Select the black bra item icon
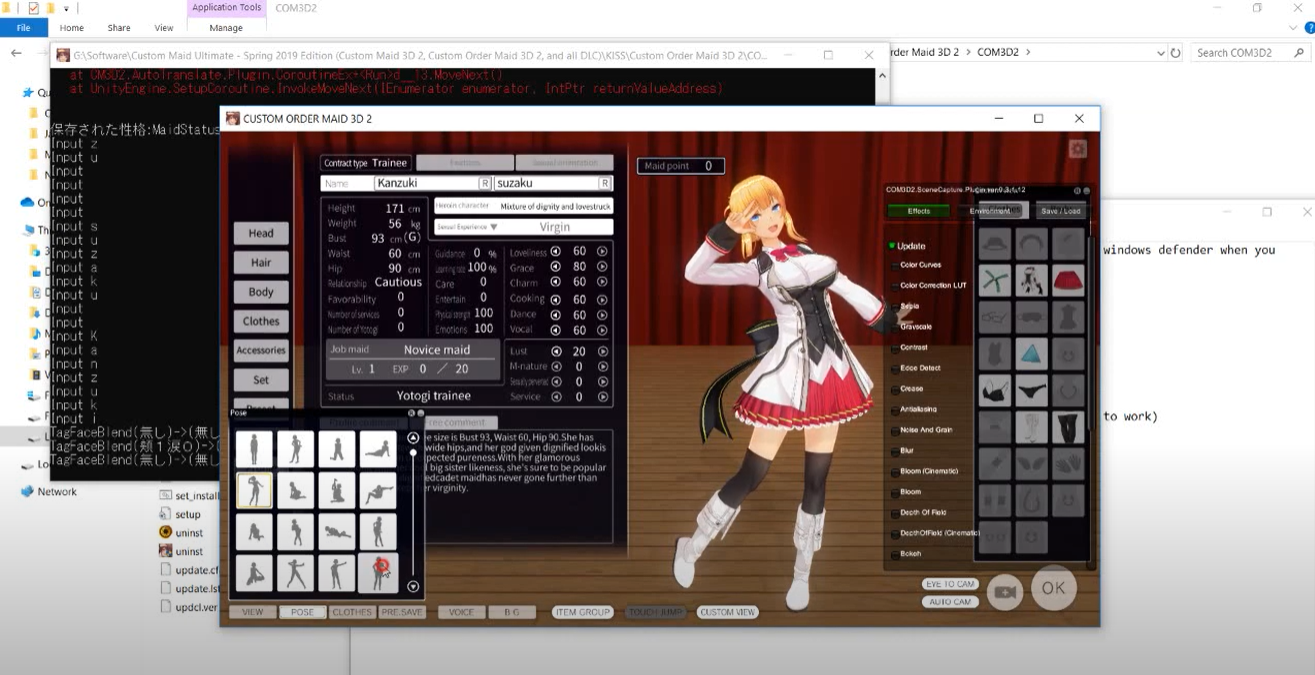 (995, 391)
